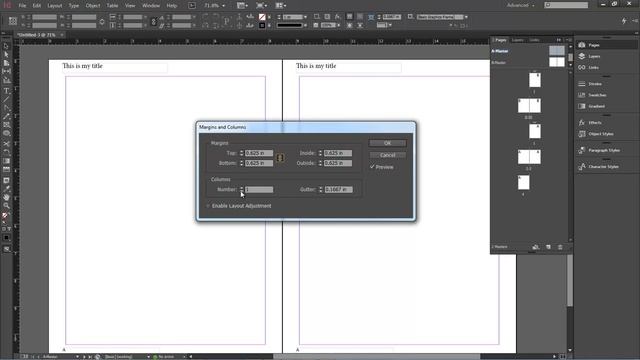The image size is (640, 360).
Task: Click into the Gutter field
Action: tap(338, 189)
